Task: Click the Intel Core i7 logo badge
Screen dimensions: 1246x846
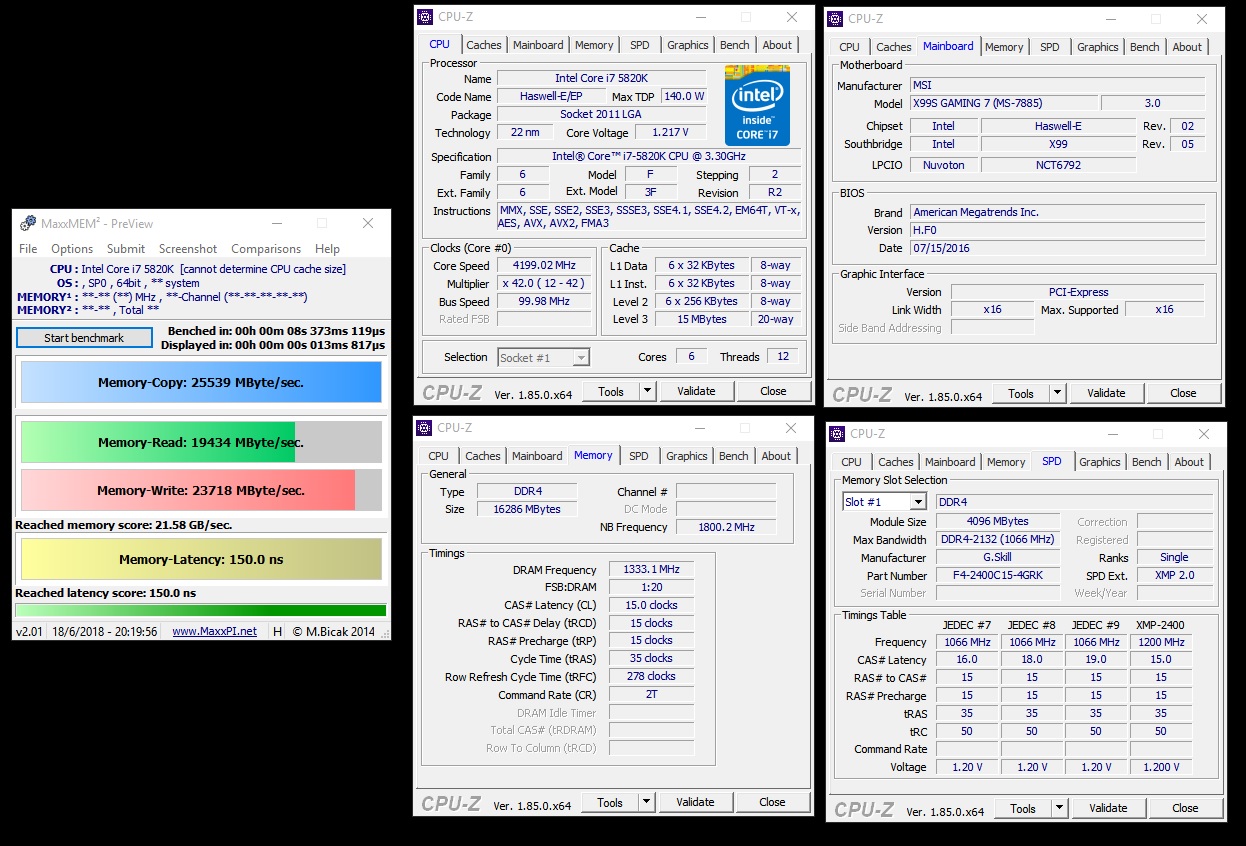Action: pyautogui.click(x=757, y=106)
